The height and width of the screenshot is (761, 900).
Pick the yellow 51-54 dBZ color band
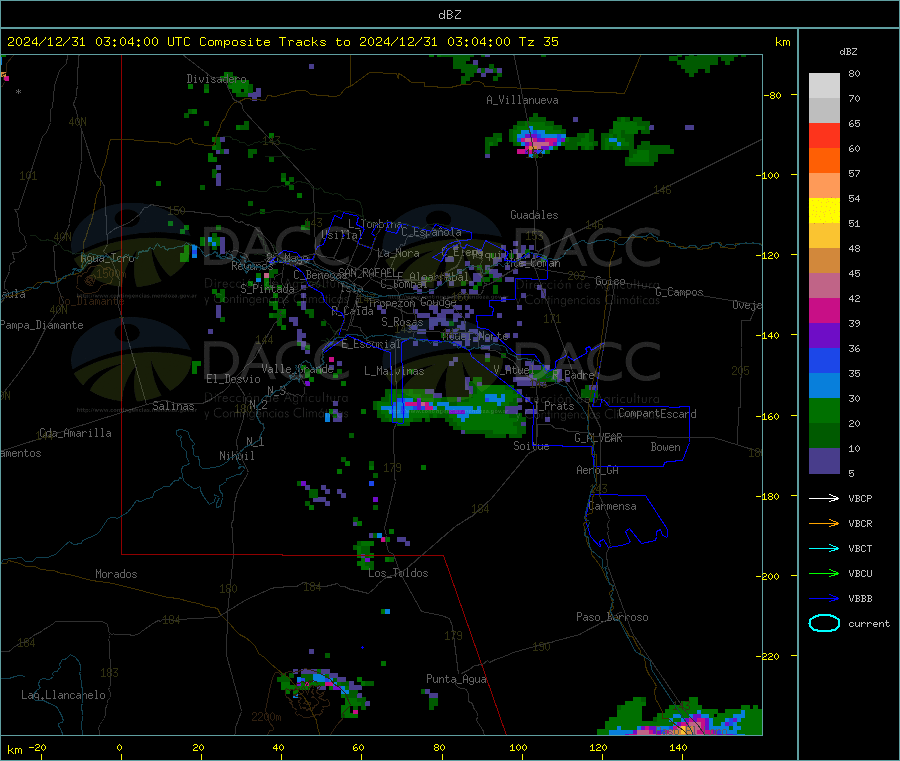pos(824,211)
